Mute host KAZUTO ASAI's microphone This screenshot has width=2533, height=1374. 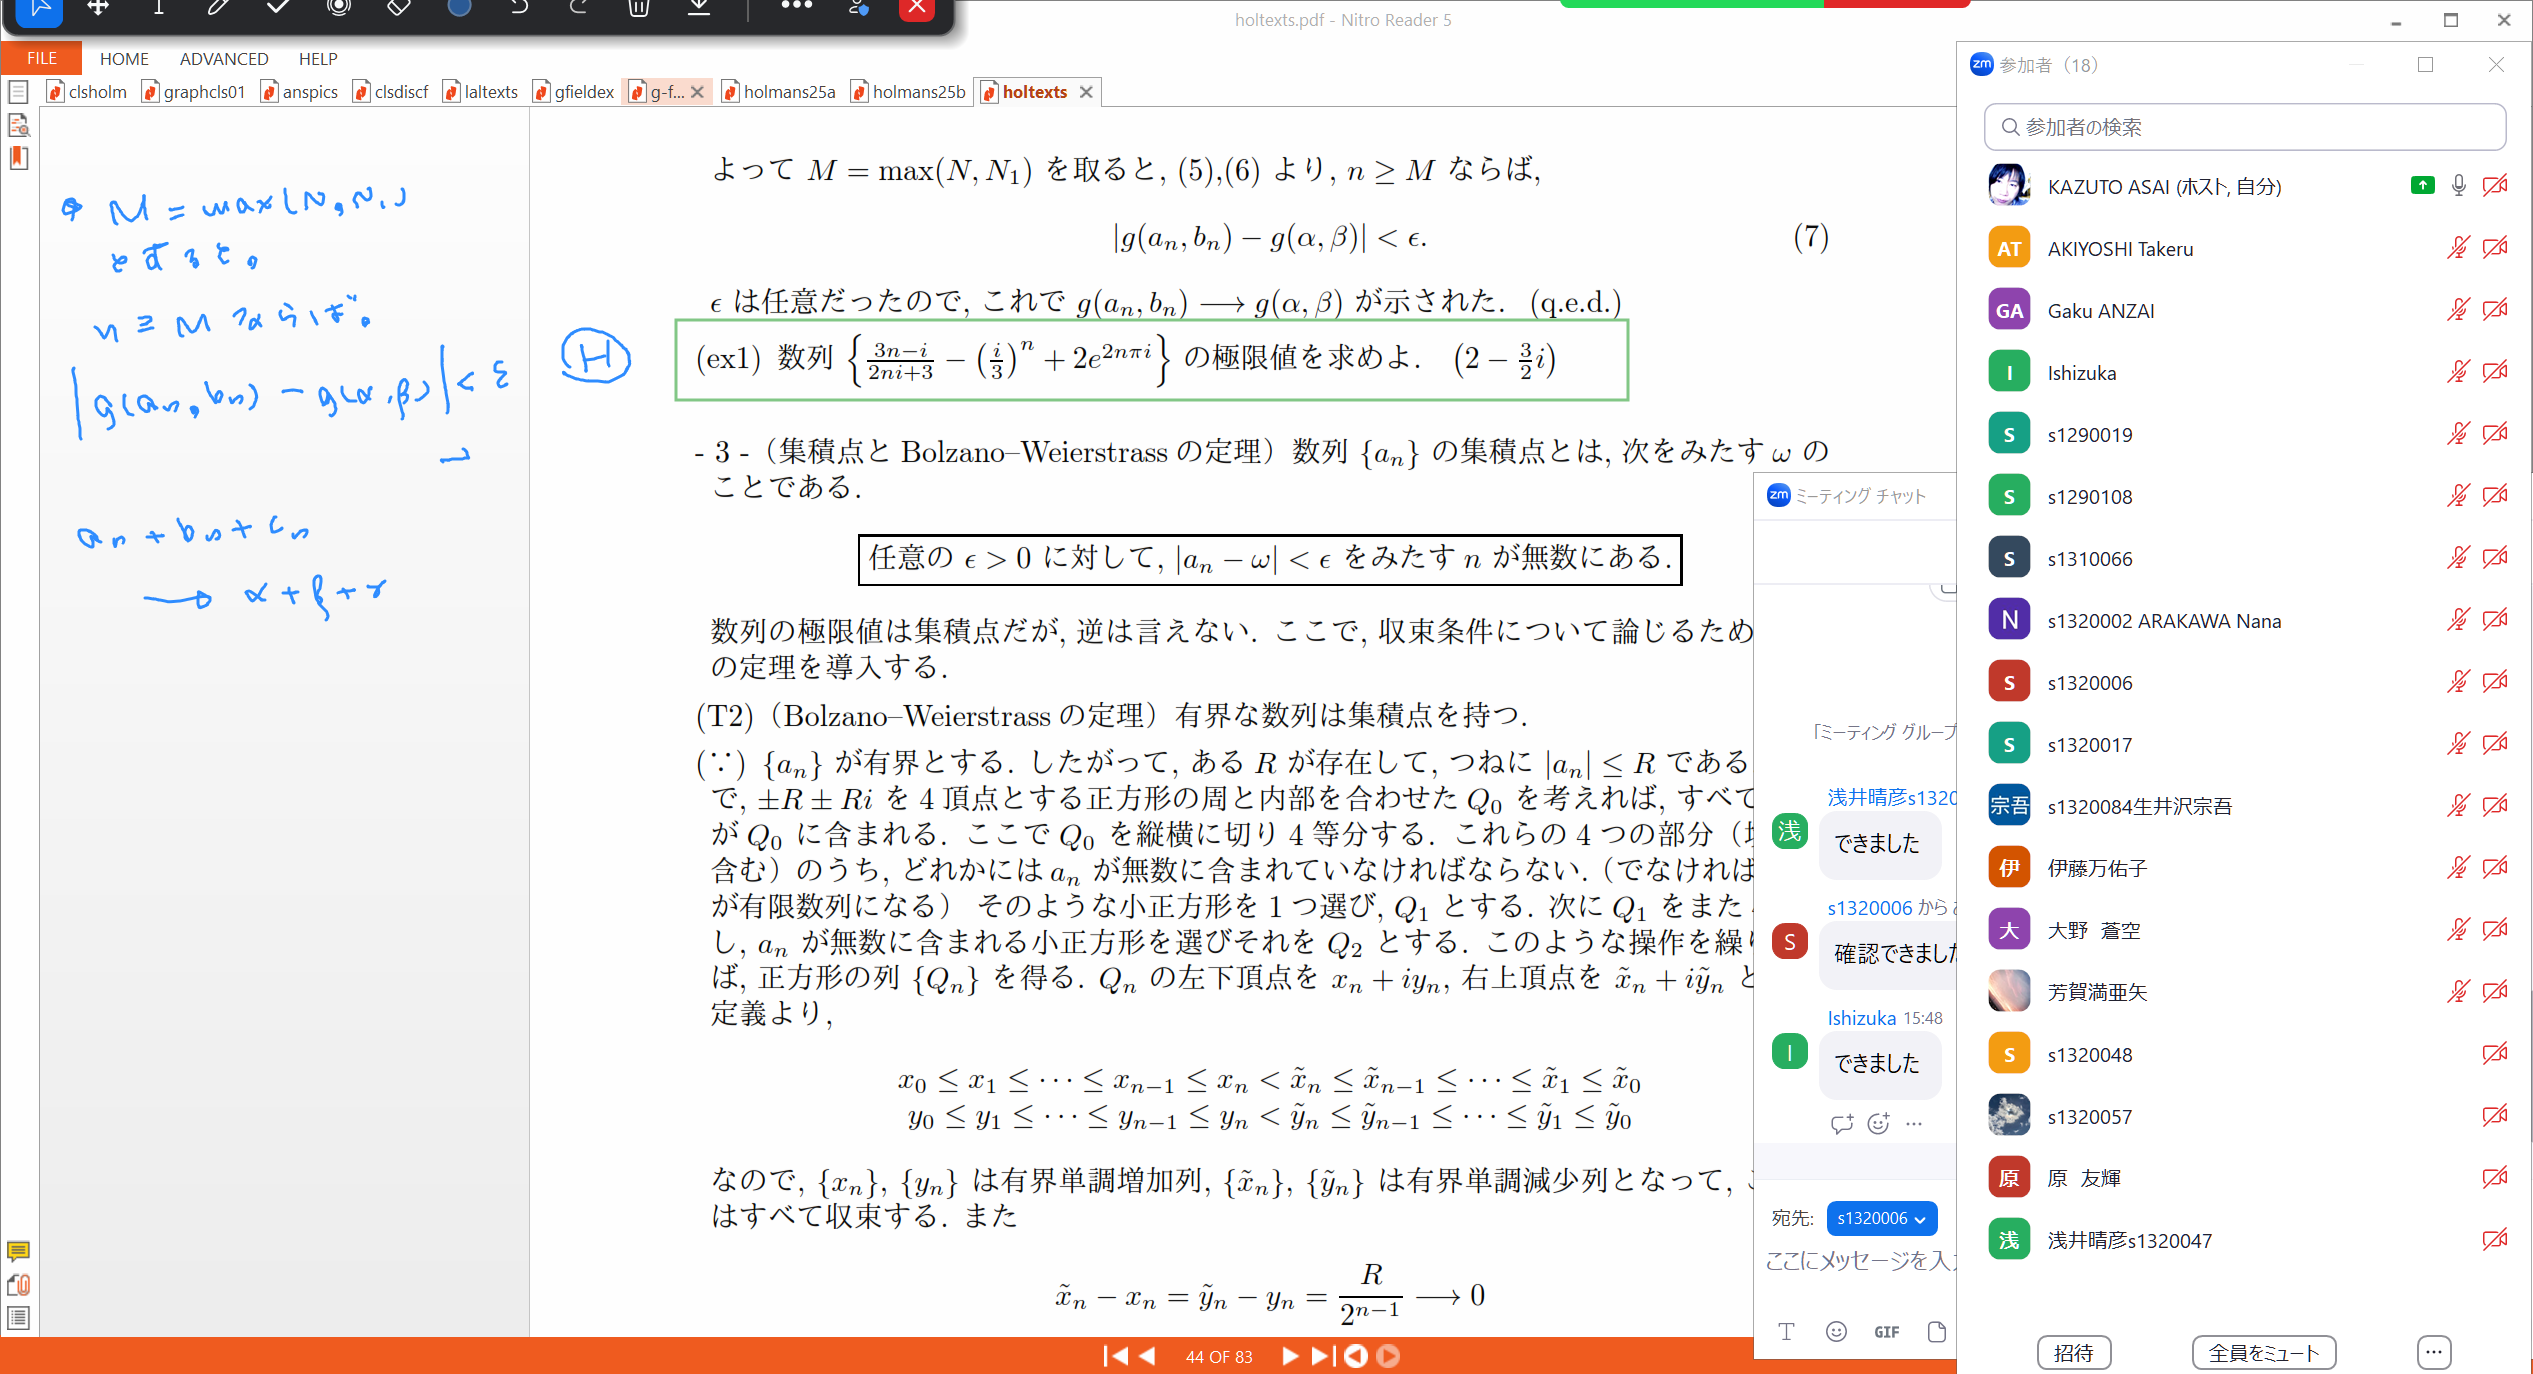tap(2457, 186)
